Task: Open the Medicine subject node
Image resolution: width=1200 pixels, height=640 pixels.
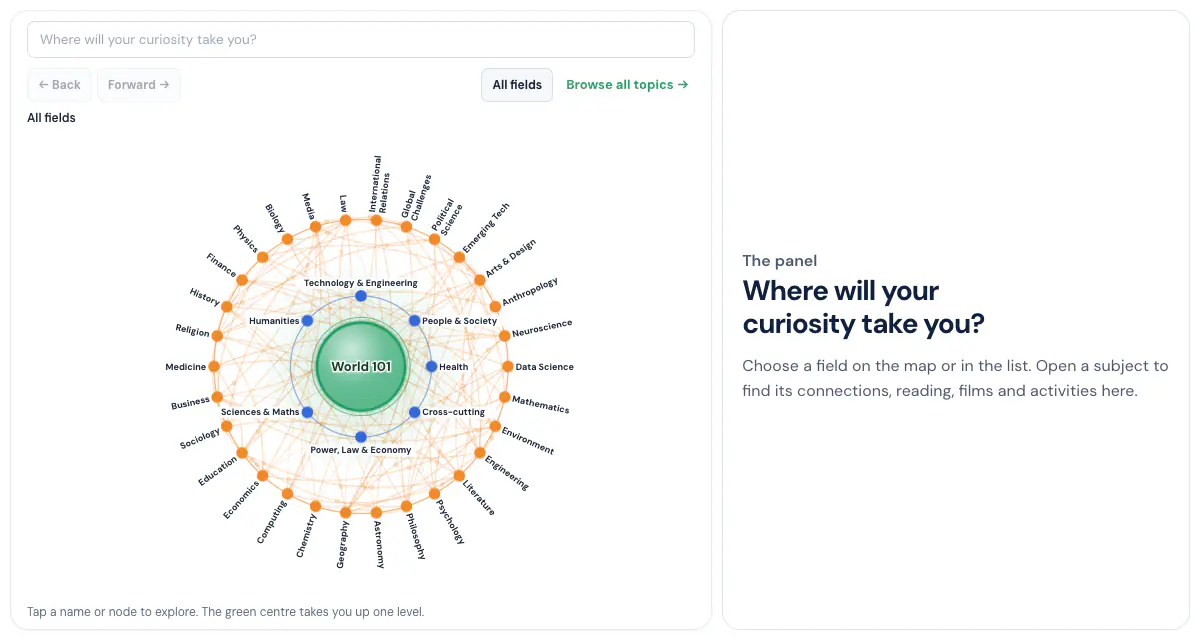Action: (214, 367)
